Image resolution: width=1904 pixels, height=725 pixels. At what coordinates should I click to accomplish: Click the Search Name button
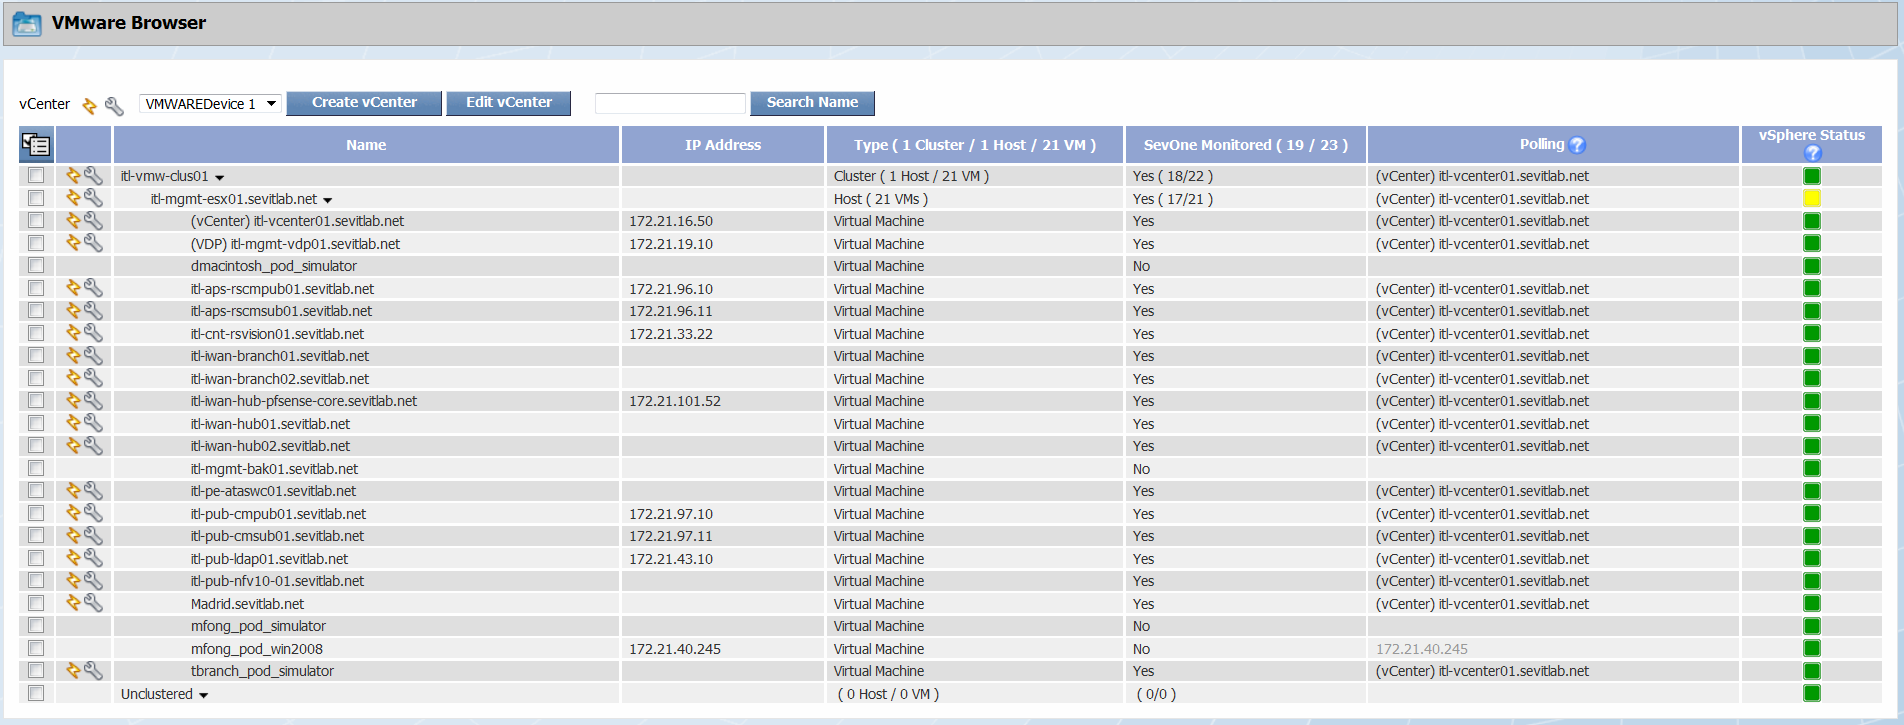812,103
